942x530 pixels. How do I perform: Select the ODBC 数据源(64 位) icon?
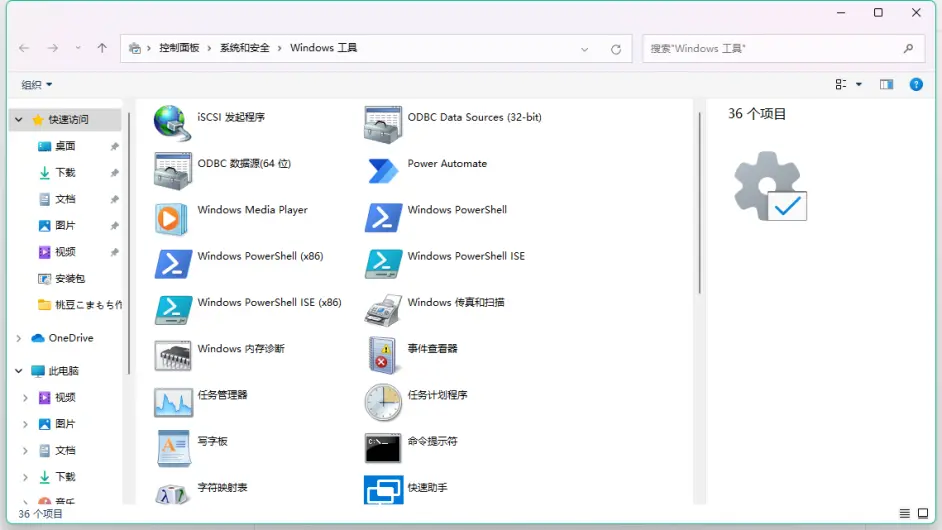coord(172,171)
